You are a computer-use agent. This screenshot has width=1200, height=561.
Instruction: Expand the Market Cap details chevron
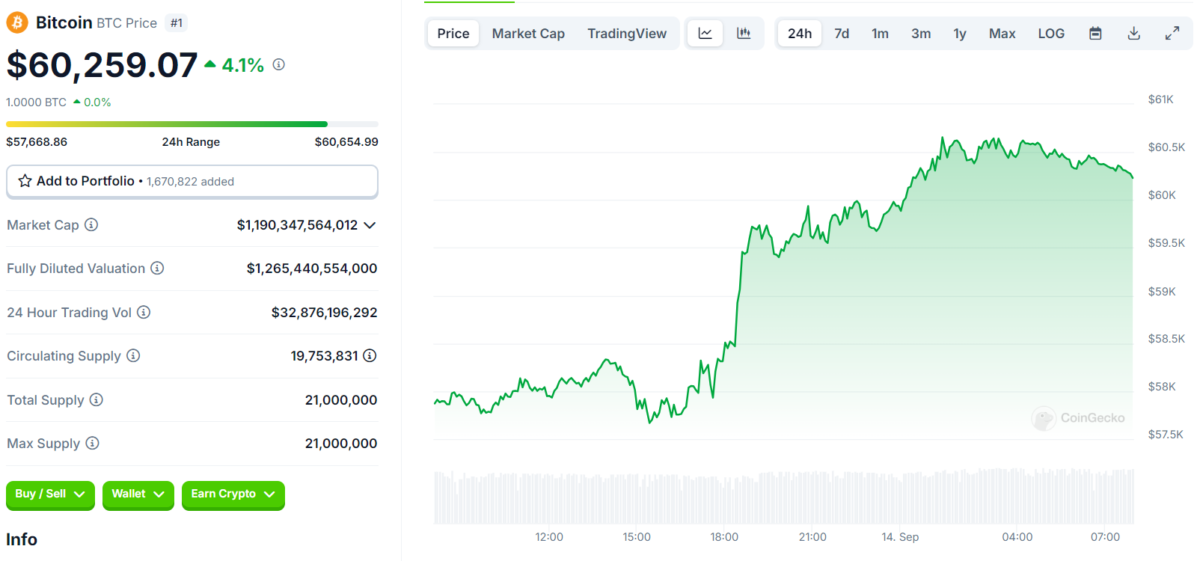[370, 225]
